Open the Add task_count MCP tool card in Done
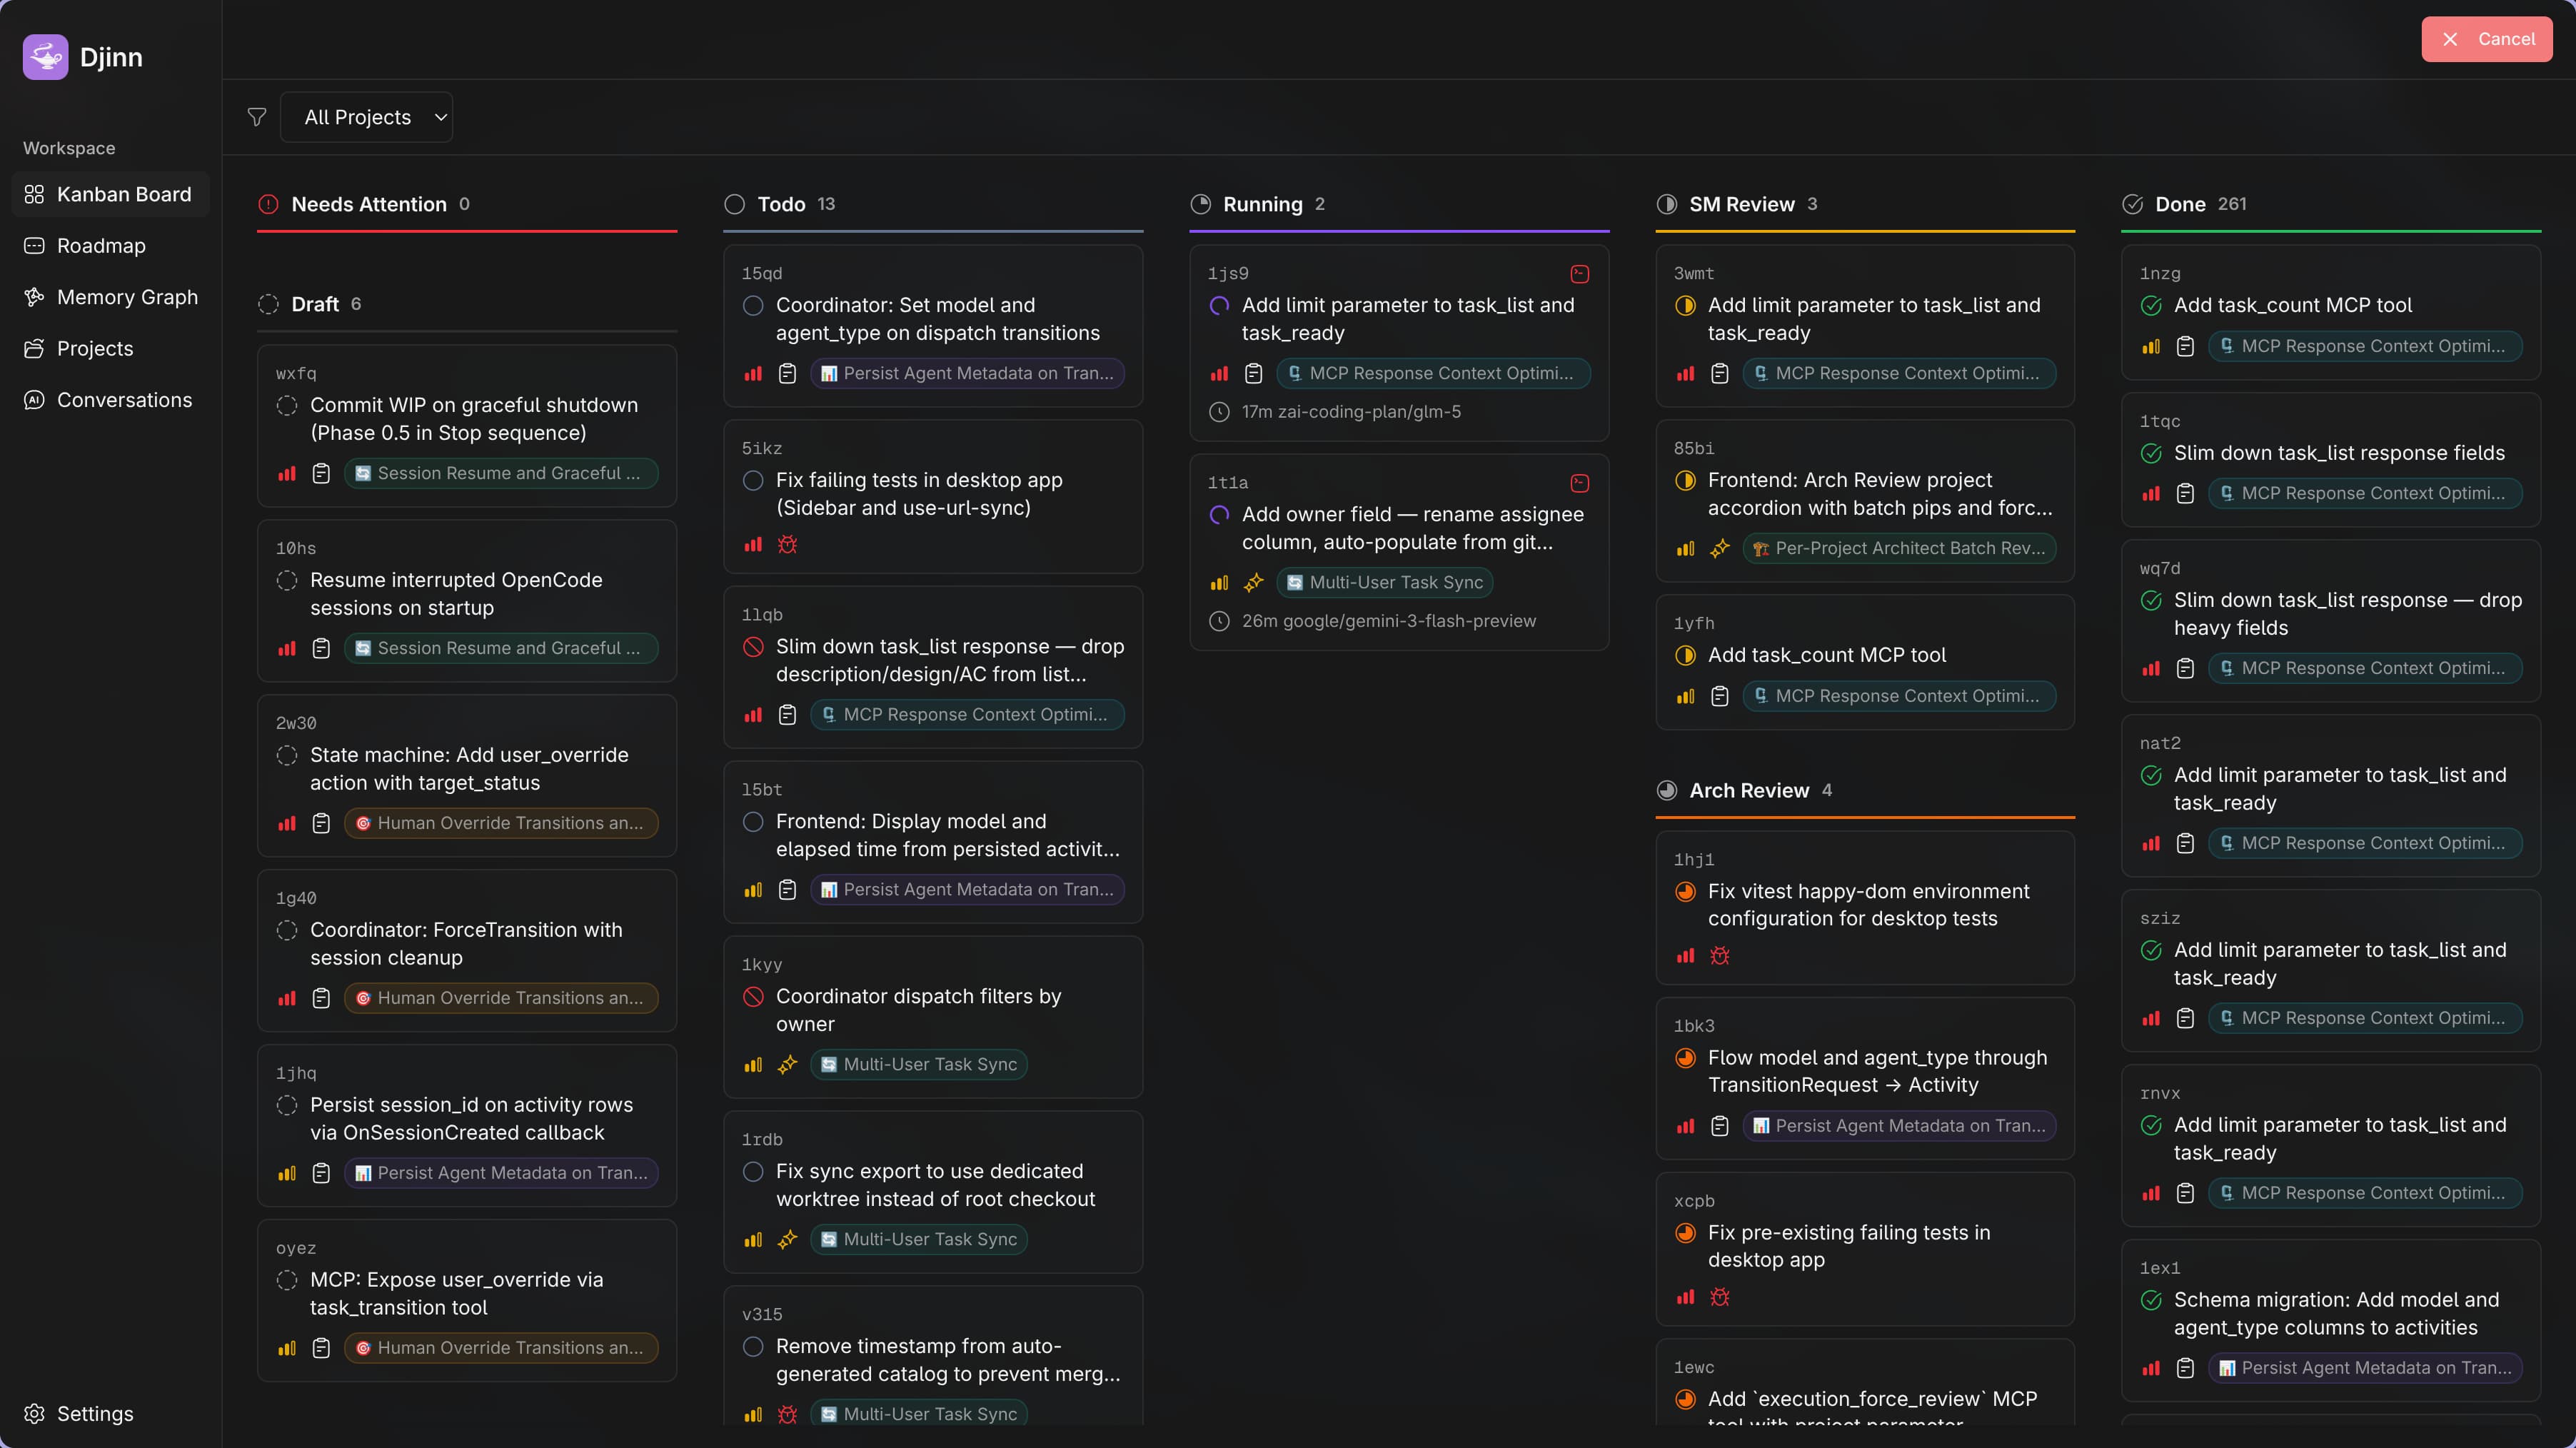 point(2290,305)
